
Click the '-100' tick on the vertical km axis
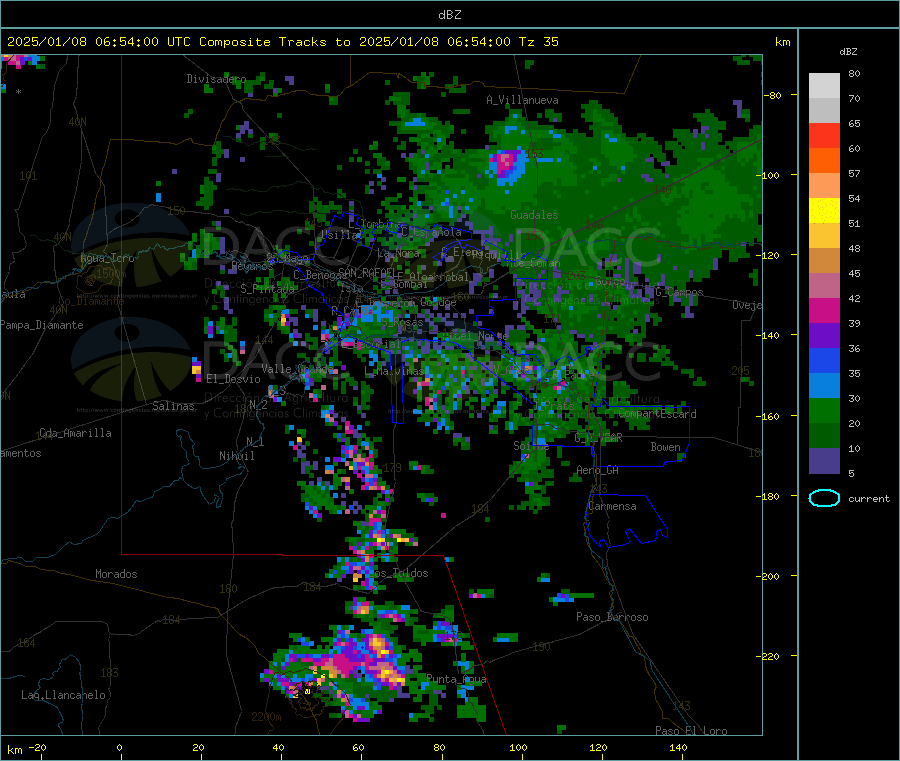(x=769, y=175)
